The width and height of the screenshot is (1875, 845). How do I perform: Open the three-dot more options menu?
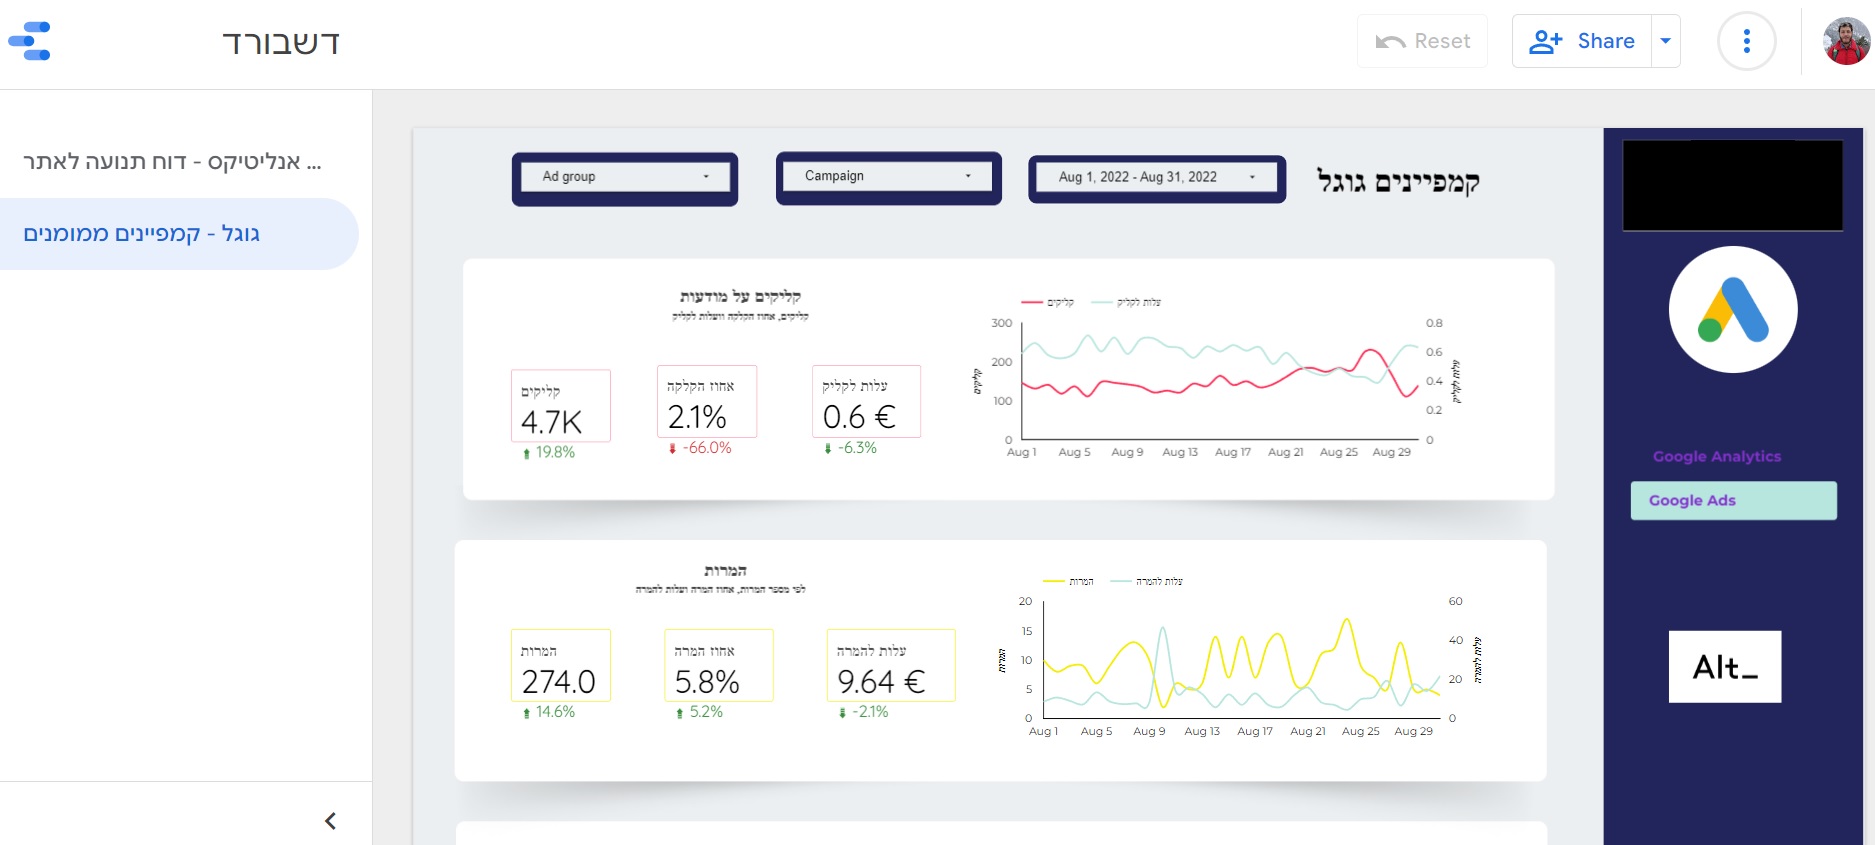(1746, 42)
